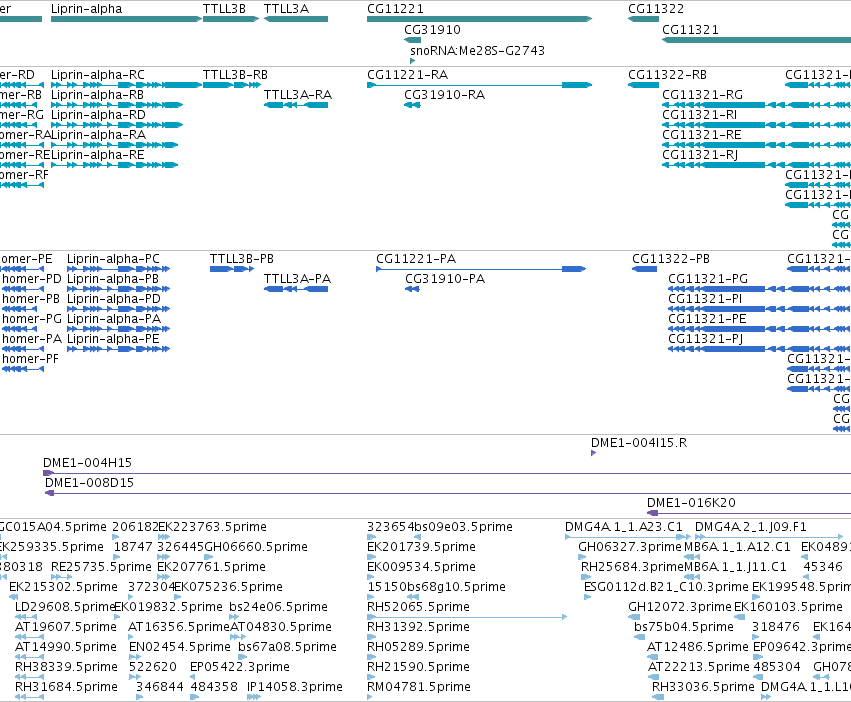The height and width of the screenshot is (702, 851).
Task: Click the DME1-016K20 BAC label
Action: 691,503
